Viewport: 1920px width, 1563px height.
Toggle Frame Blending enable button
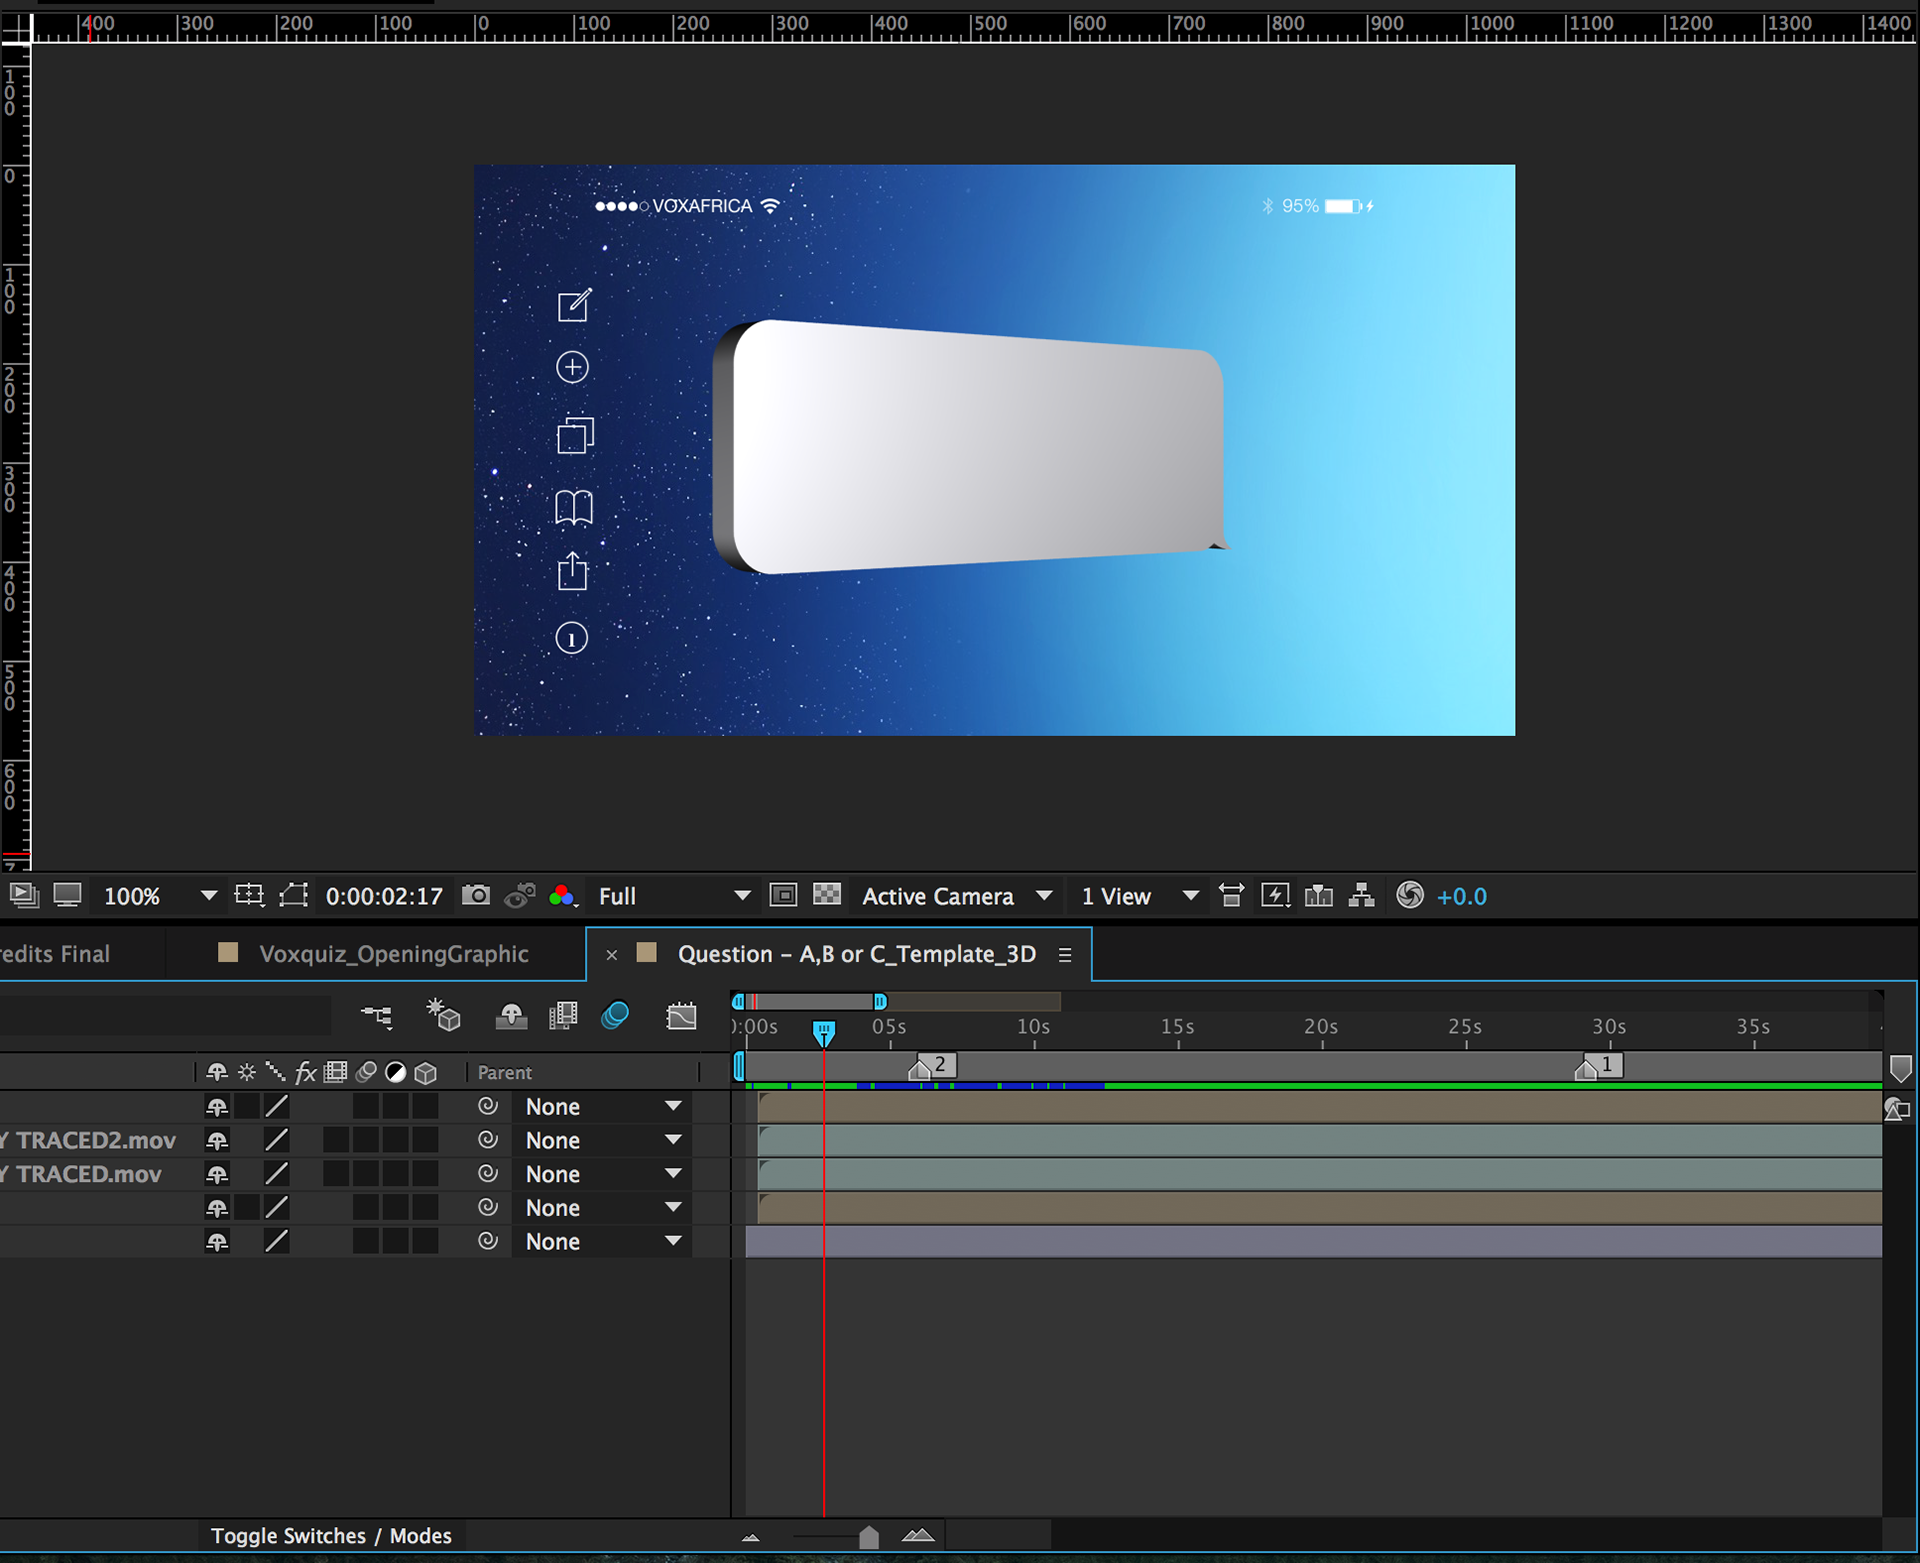(x=563, y=1016)
